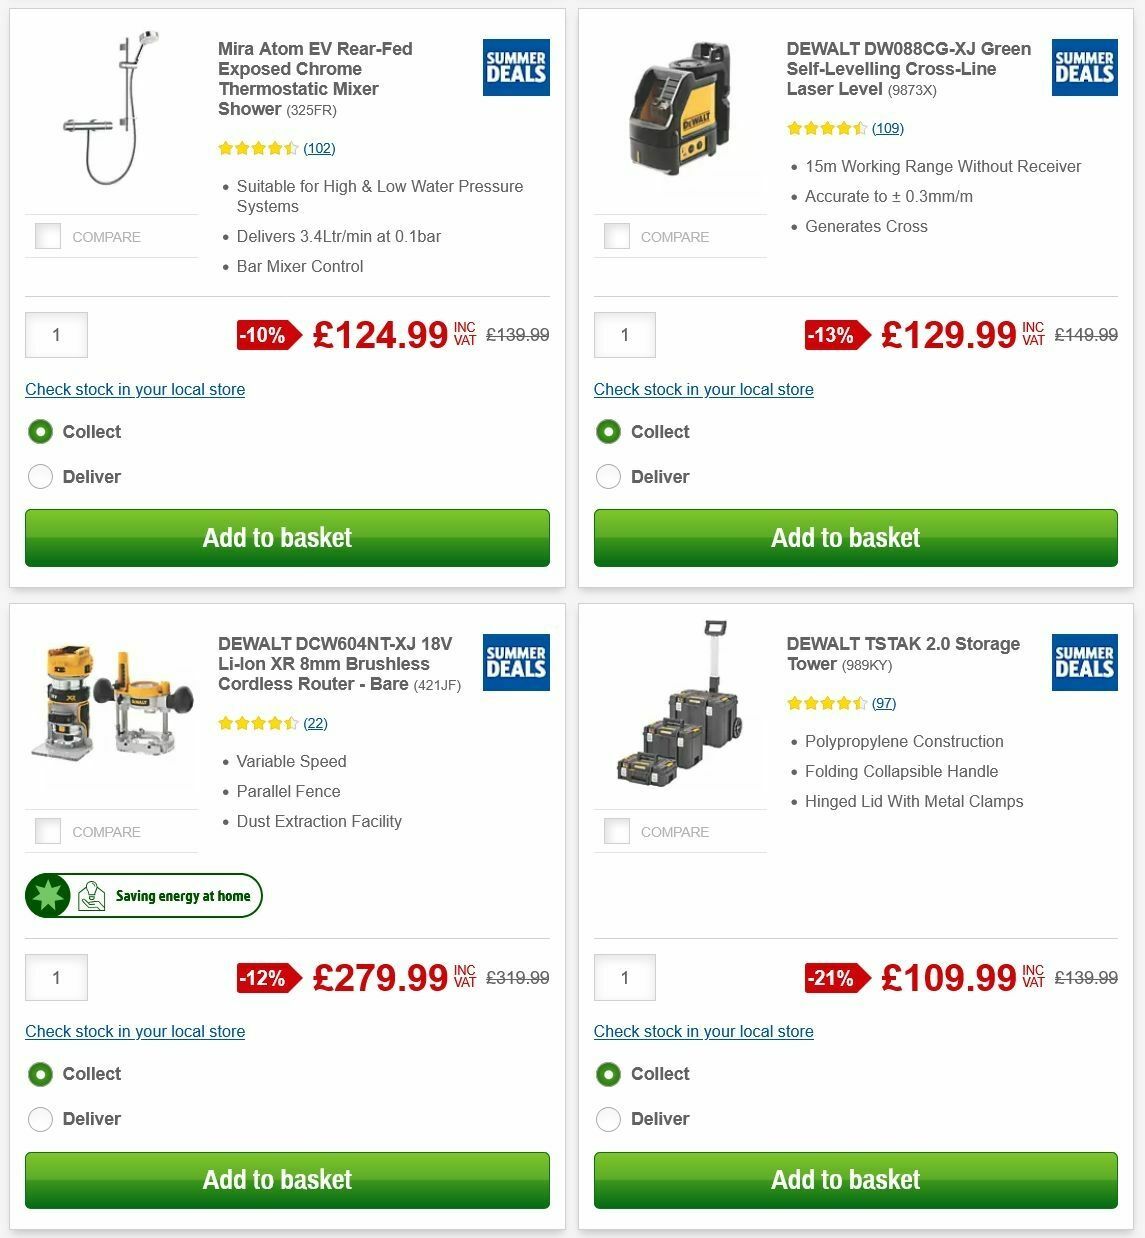
Task: Select Deliver for the DEWALT laser level
Action: tap(609, 477)
